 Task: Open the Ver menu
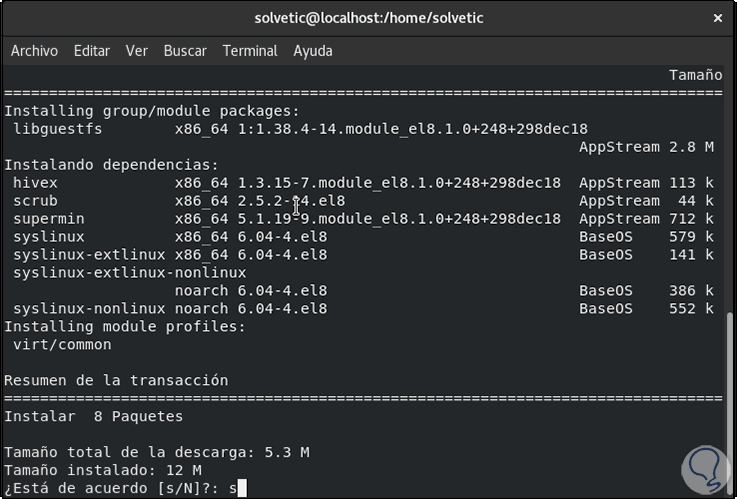(136, 51)
